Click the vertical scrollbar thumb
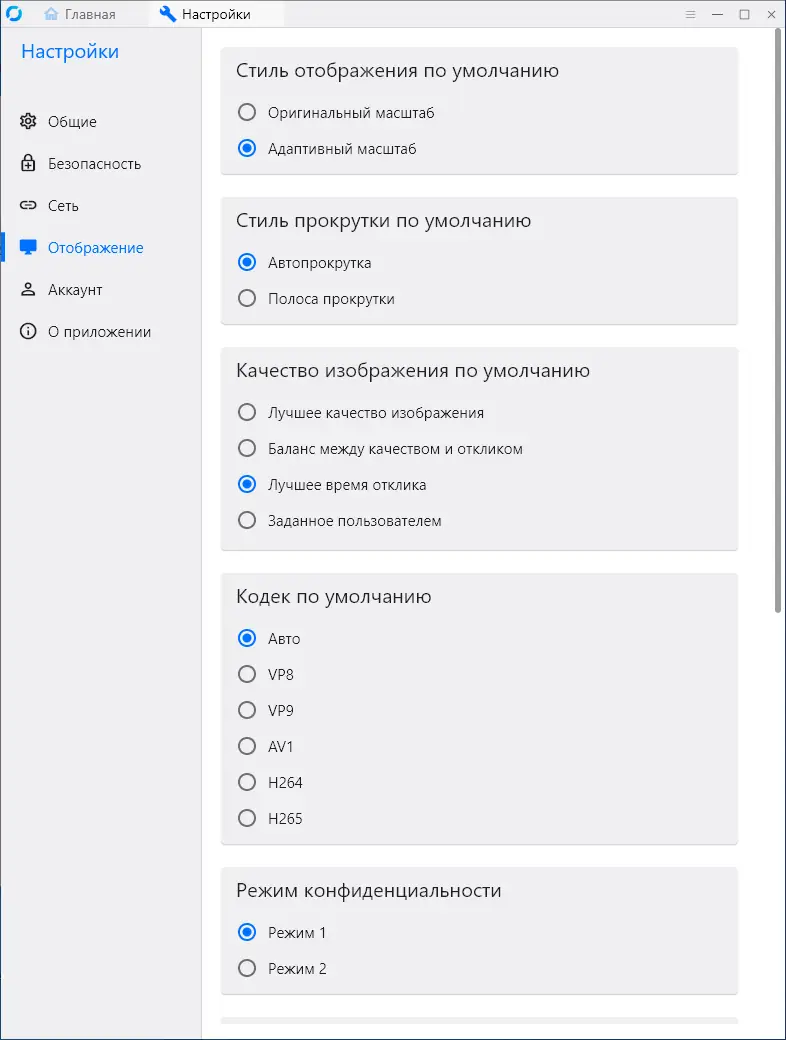Image resolution: width=786 pixels, height=1040 pixels. tap(779, 320)
